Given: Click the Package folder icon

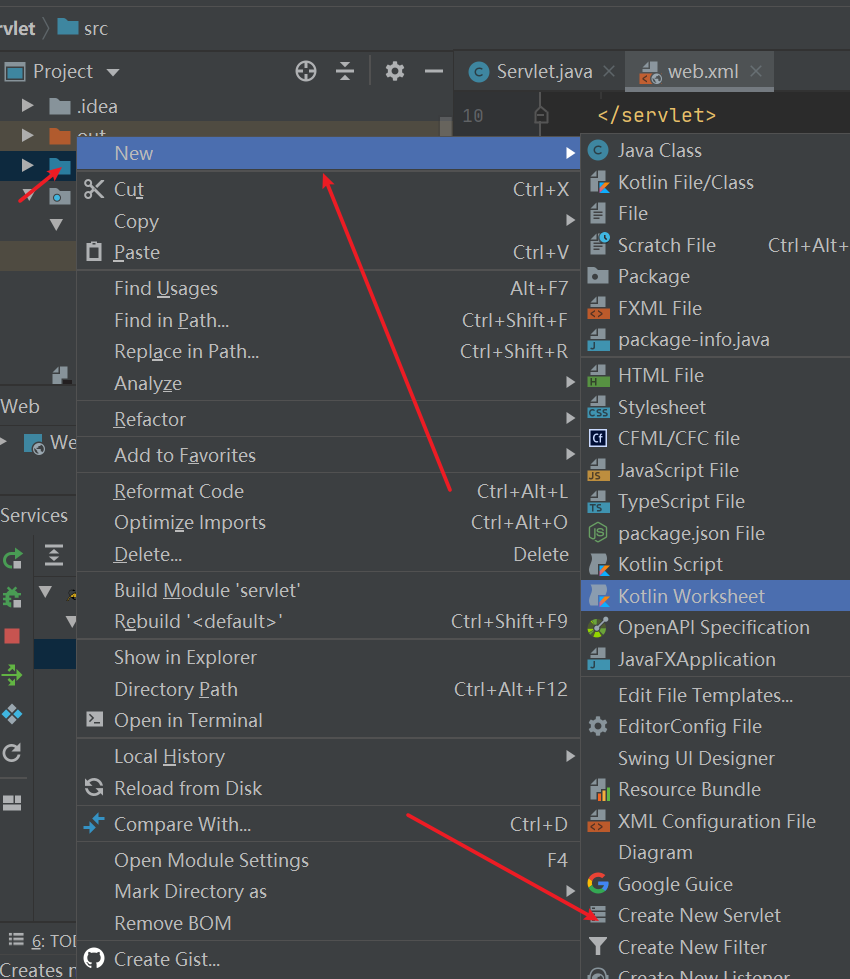Looking at the screenshot, I should pos(598,276).
